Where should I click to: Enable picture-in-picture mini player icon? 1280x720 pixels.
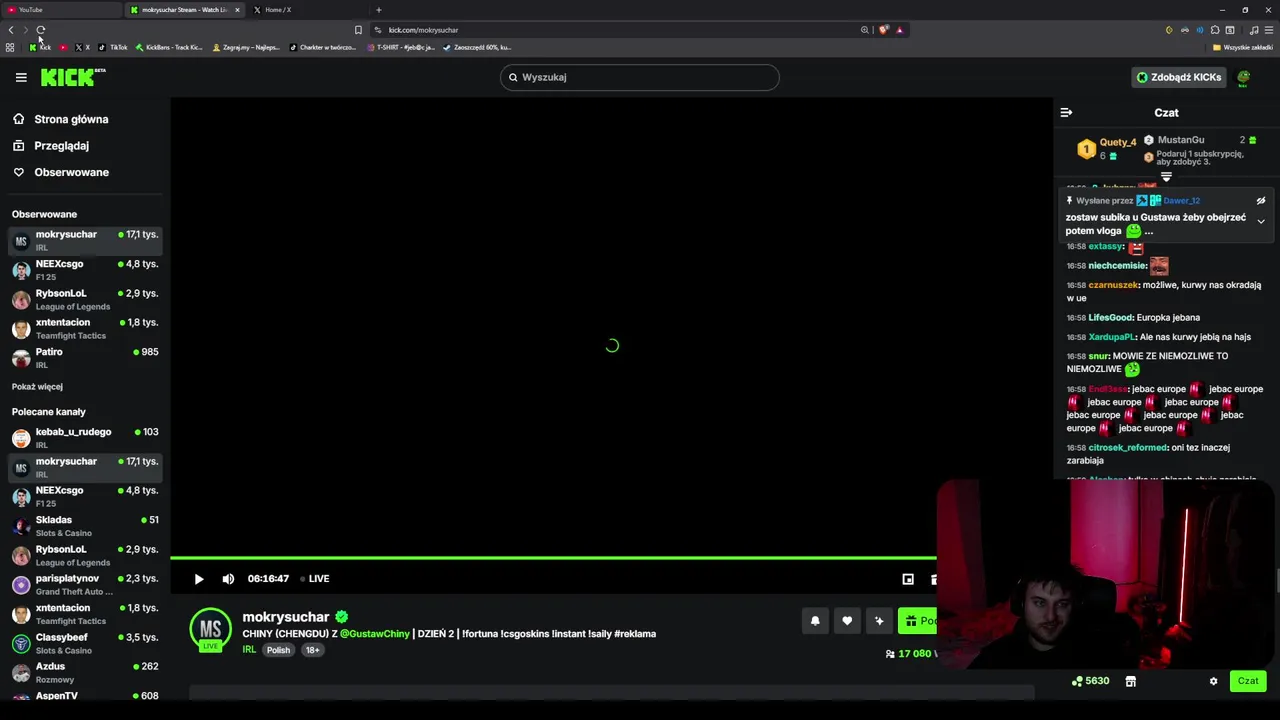click(908, 579)
